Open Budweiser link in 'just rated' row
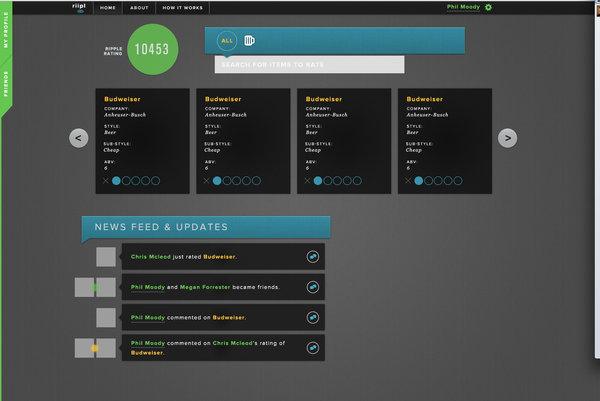The image size is (600, 401). [219, 257]
